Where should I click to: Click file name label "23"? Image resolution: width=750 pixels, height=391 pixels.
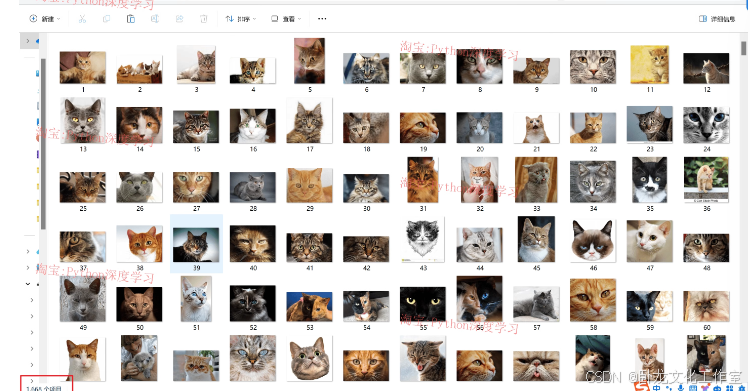[650, 149]
